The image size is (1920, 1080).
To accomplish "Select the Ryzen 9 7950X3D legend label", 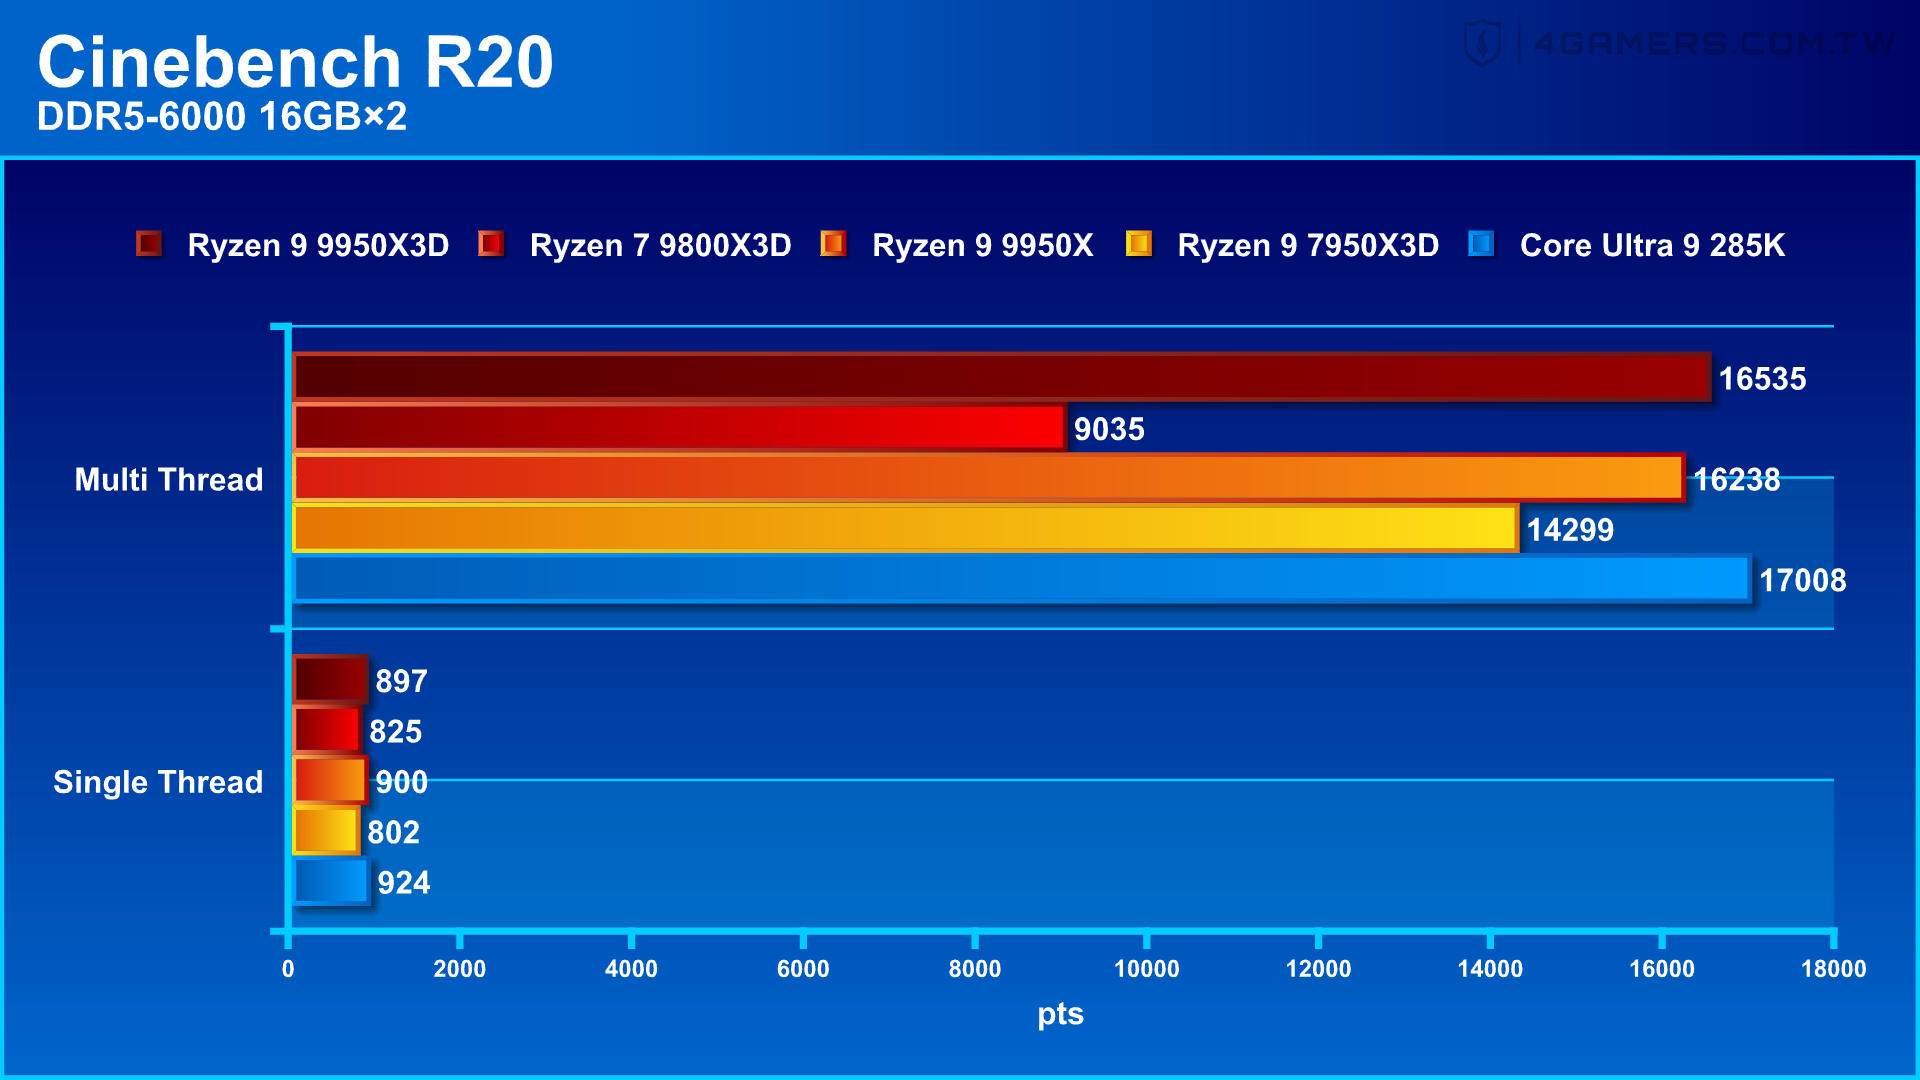I will pos(1308,245).
